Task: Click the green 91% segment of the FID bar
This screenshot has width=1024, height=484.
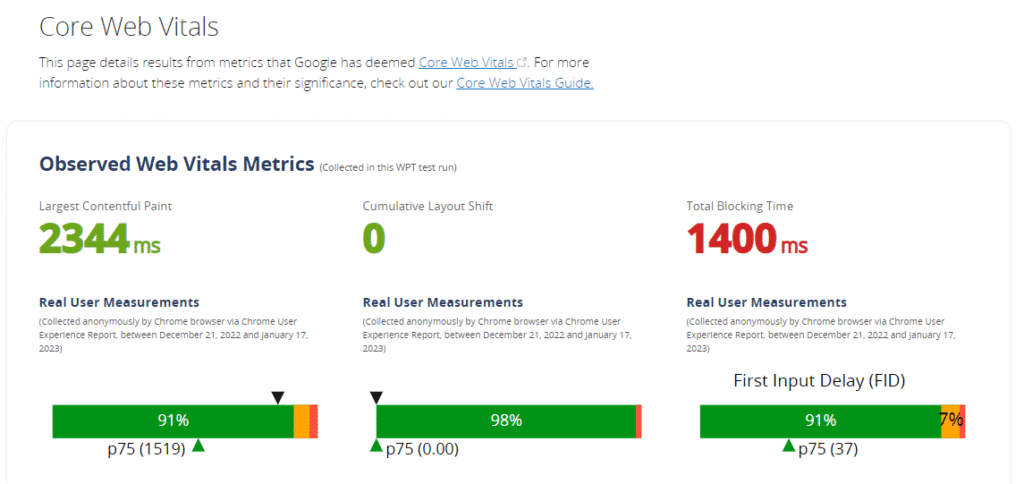Action: [x=820, y=421]
